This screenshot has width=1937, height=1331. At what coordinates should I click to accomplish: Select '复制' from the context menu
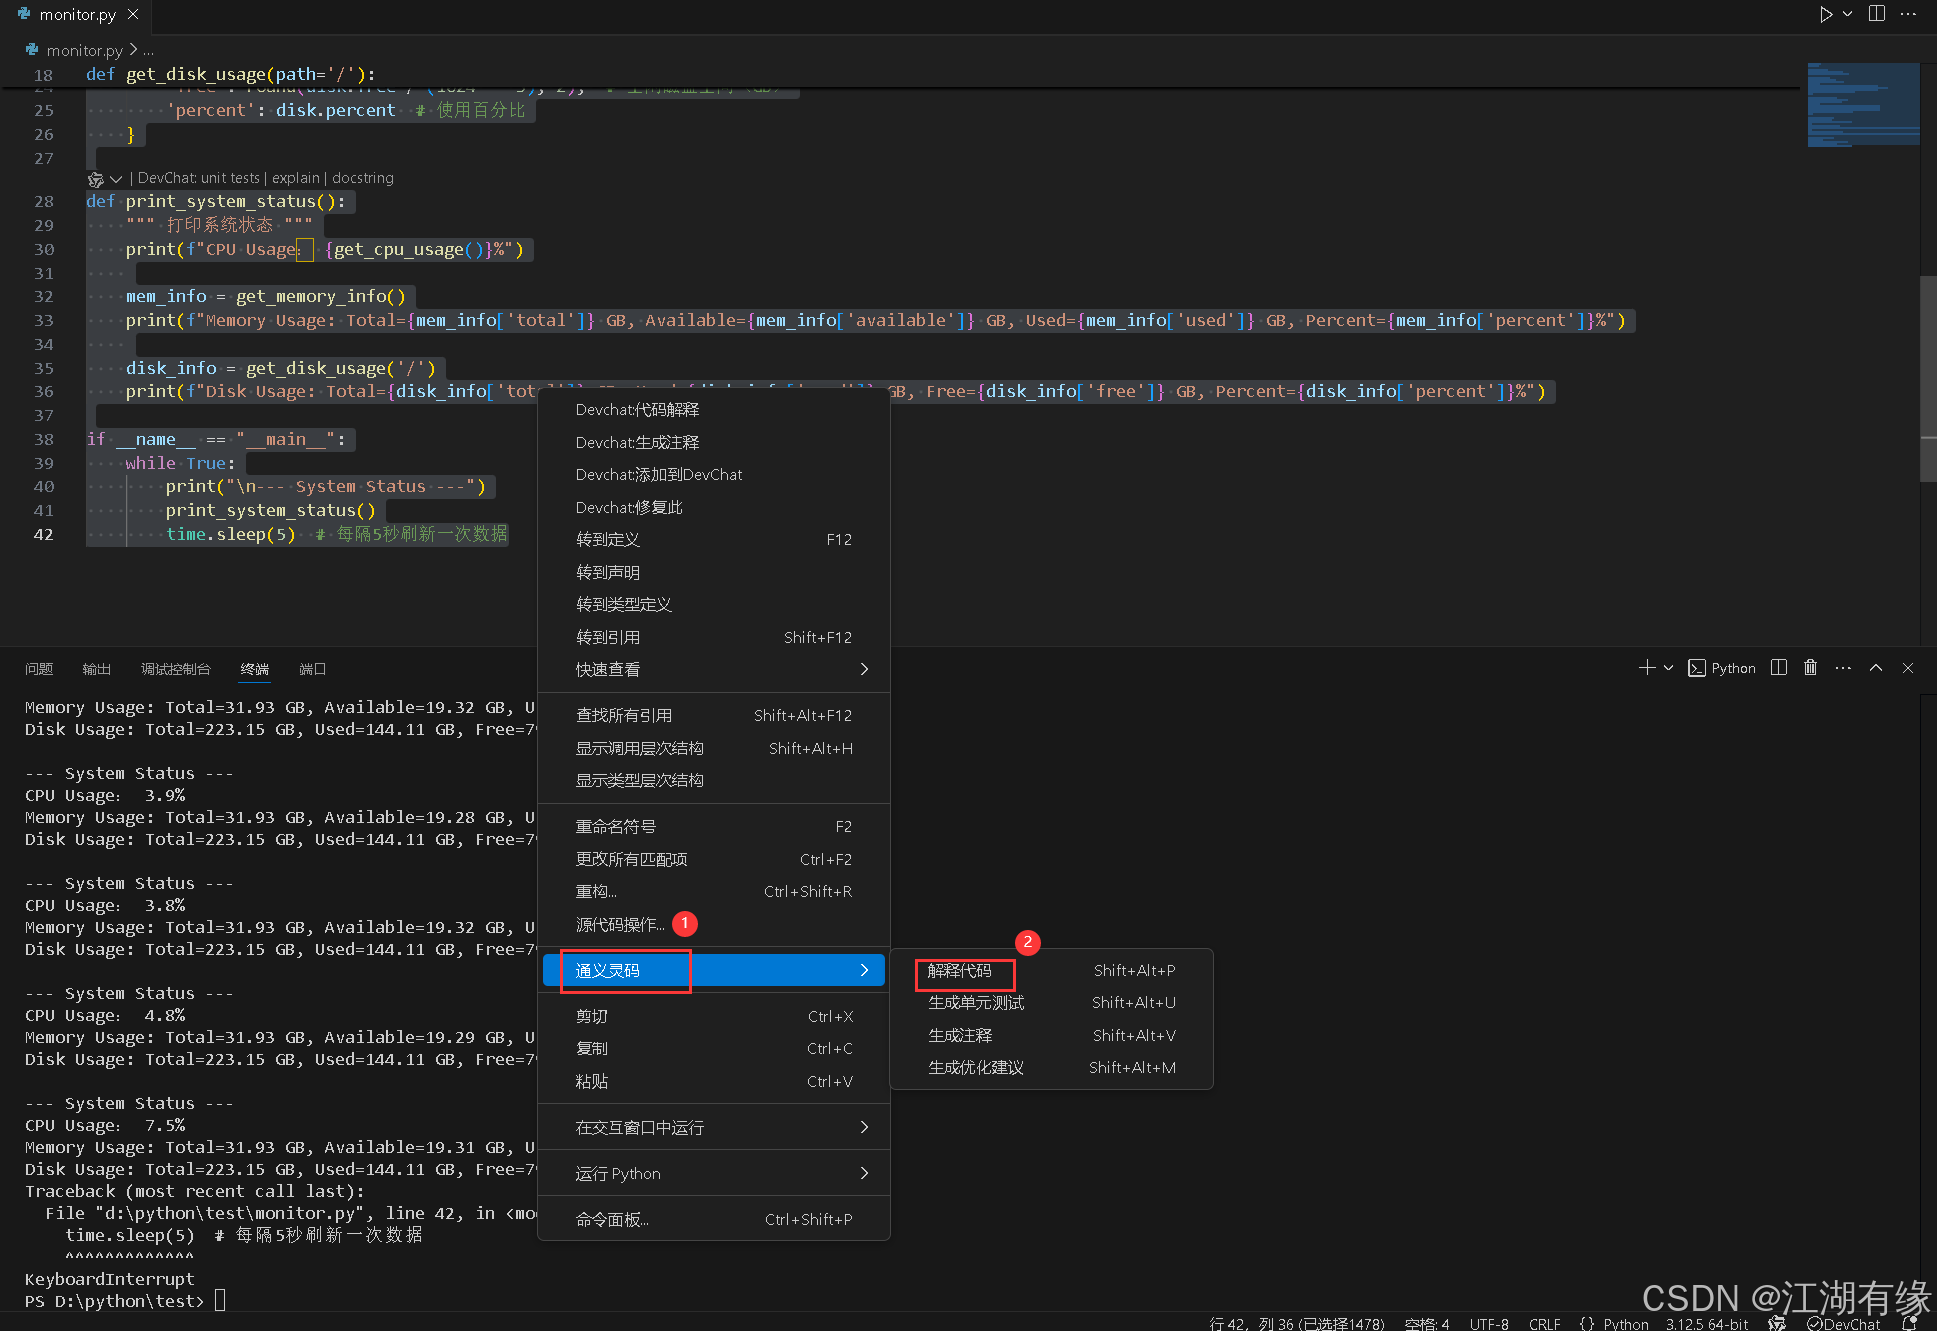[x=714, y=1049]
